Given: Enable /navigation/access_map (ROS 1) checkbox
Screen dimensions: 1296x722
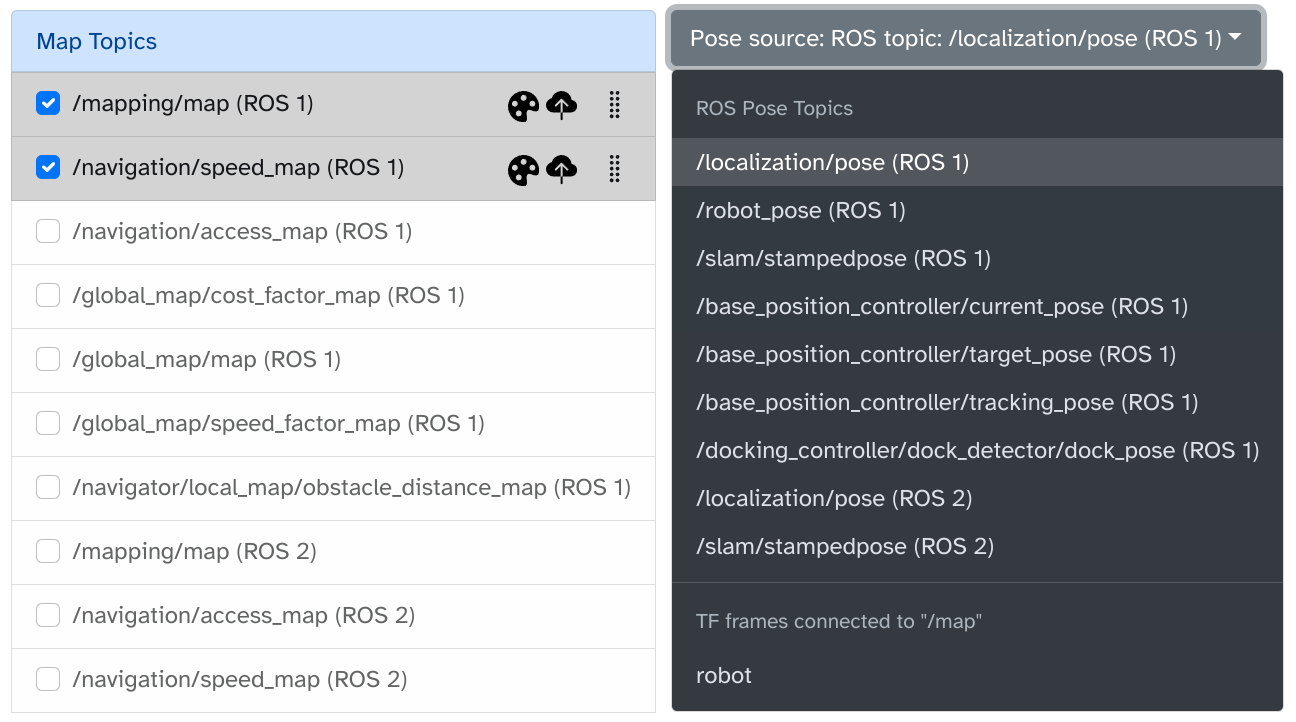Looking at the screenshot, I should 48,232.
